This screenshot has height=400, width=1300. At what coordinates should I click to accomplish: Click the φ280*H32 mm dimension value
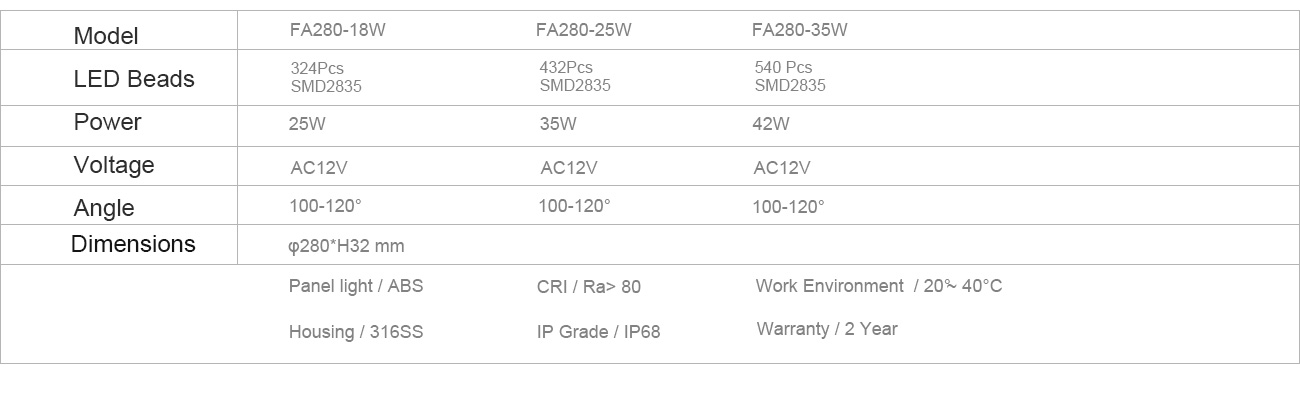coord(346,246)
